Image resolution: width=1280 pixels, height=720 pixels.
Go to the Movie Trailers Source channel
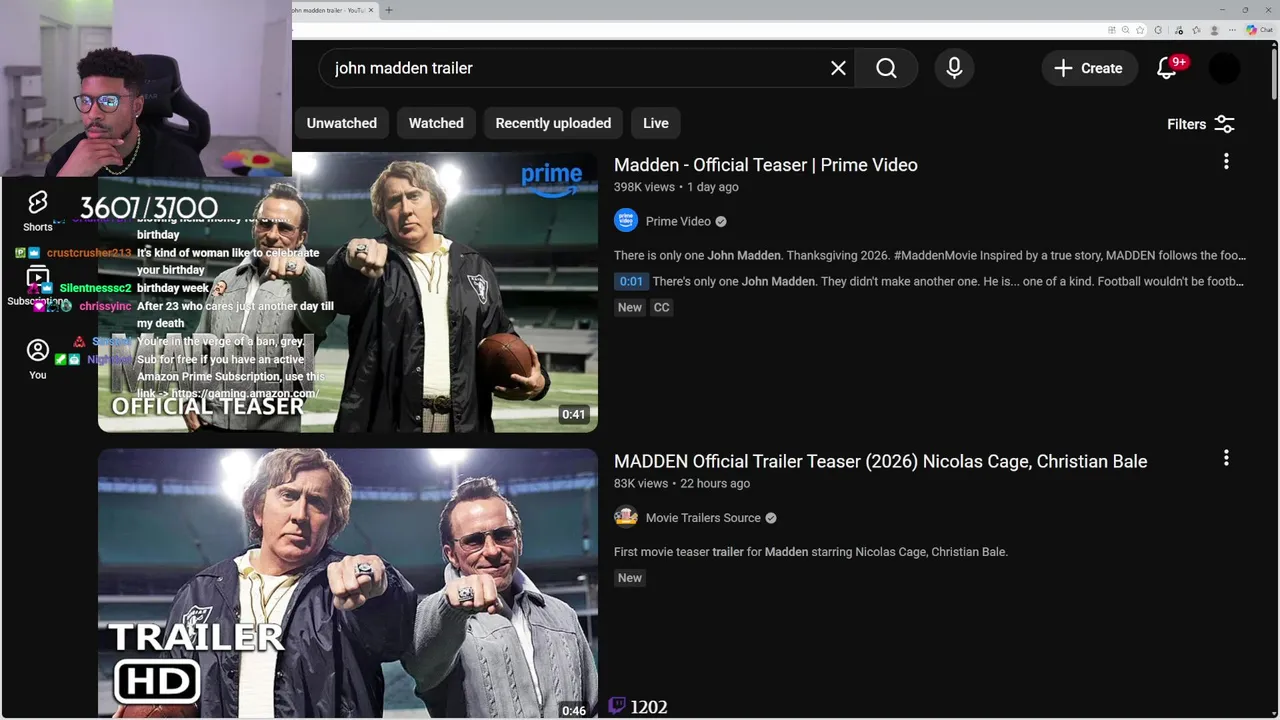[x=703, y=518]
